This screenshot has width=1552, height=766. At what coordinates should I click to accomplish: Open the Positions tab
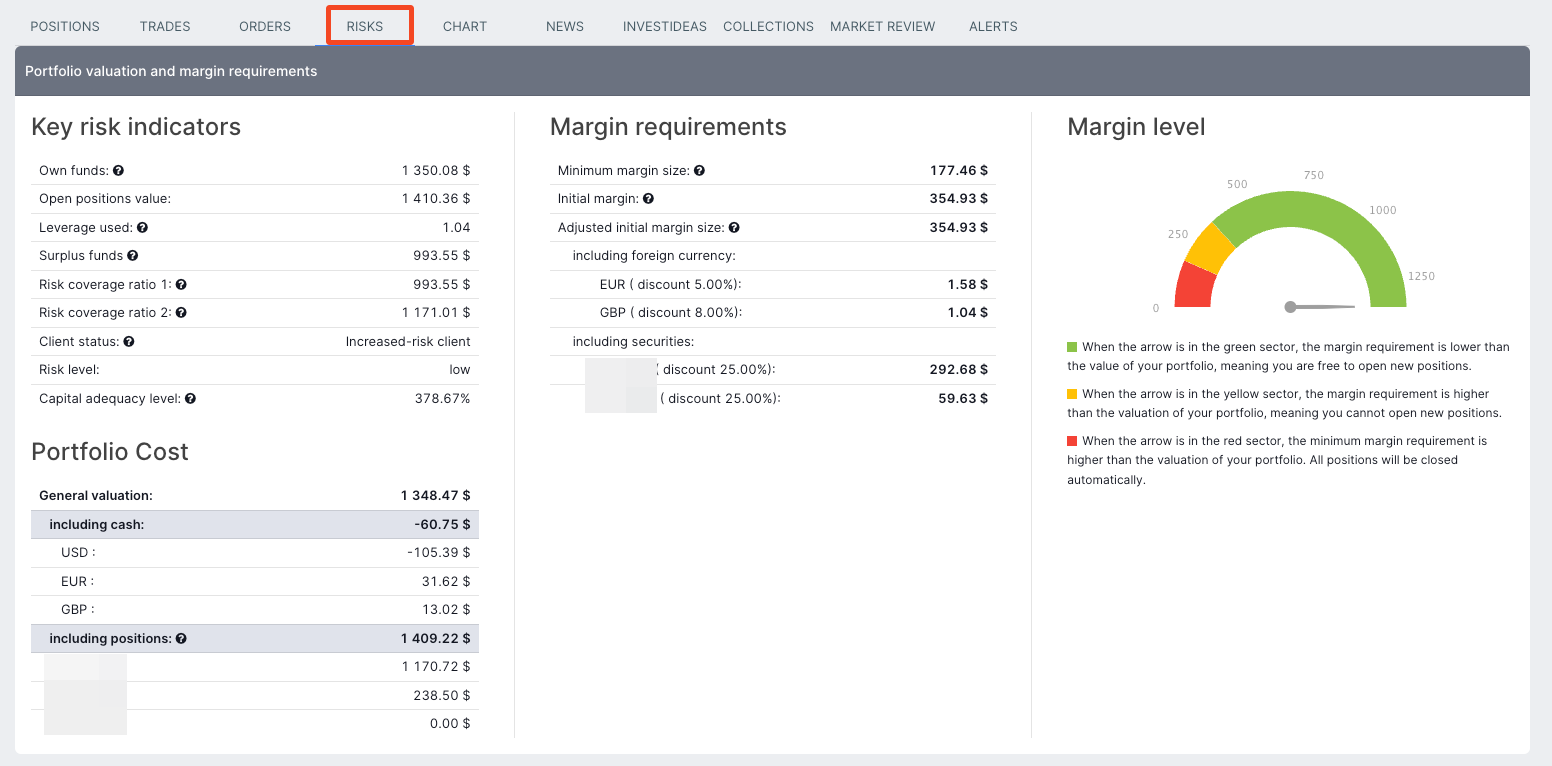tap(65, 26)
